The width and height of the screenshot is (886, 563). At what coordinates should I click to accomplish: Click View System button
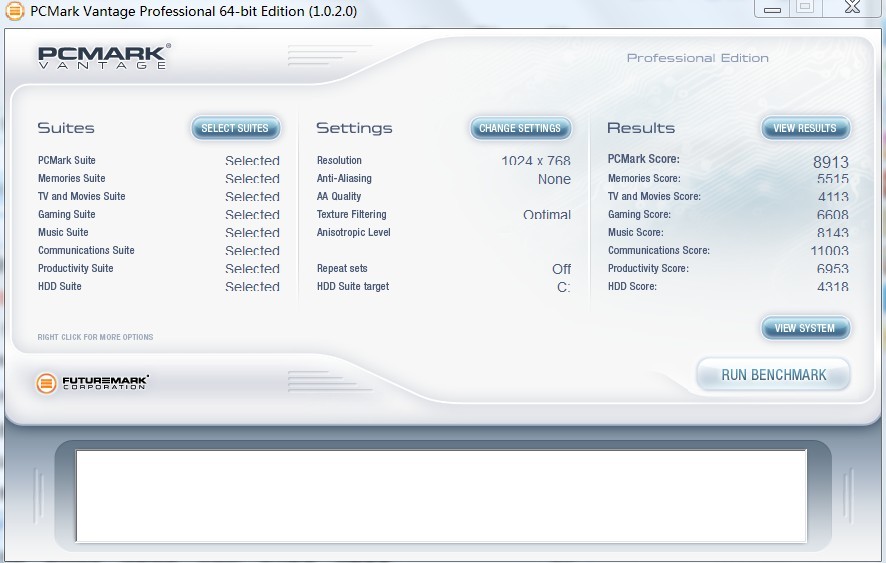805,328
